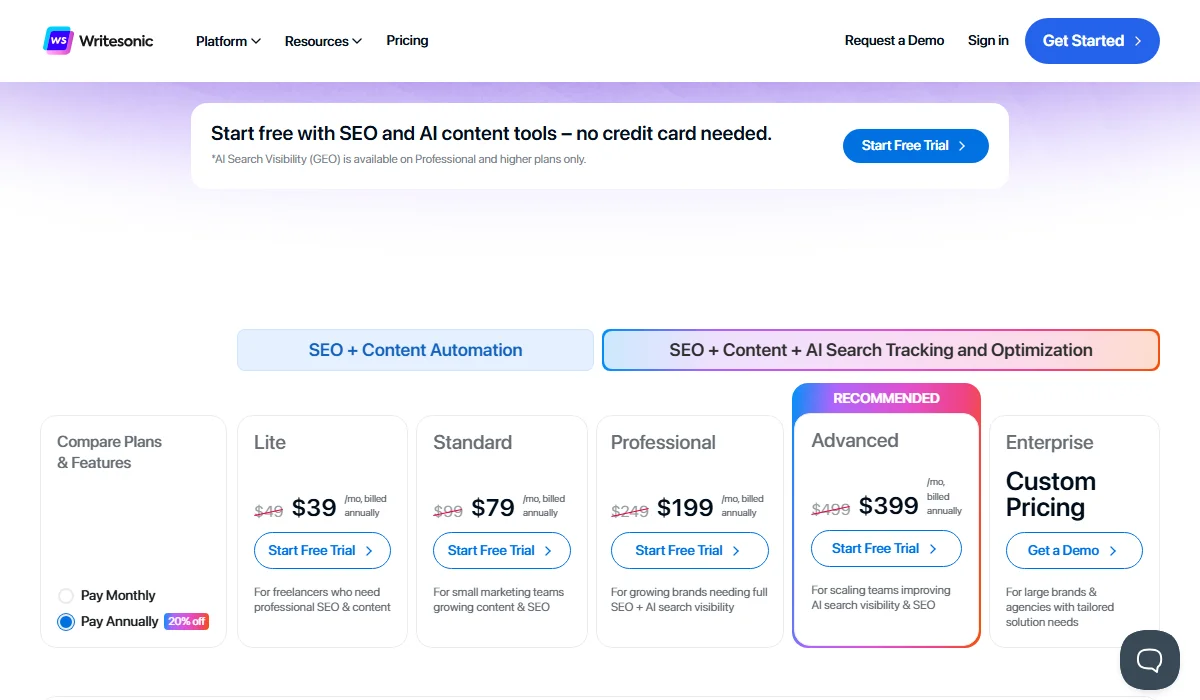Select the Pay Monthly option
Image resolution: width=1200 pixels, height=700 pixels.
click(x=65, y=595)
